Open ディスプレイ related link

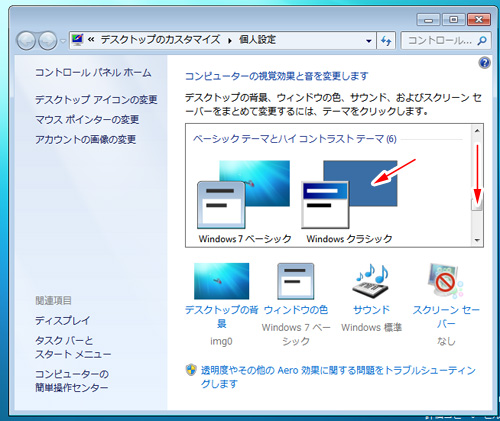click(63, 320)
